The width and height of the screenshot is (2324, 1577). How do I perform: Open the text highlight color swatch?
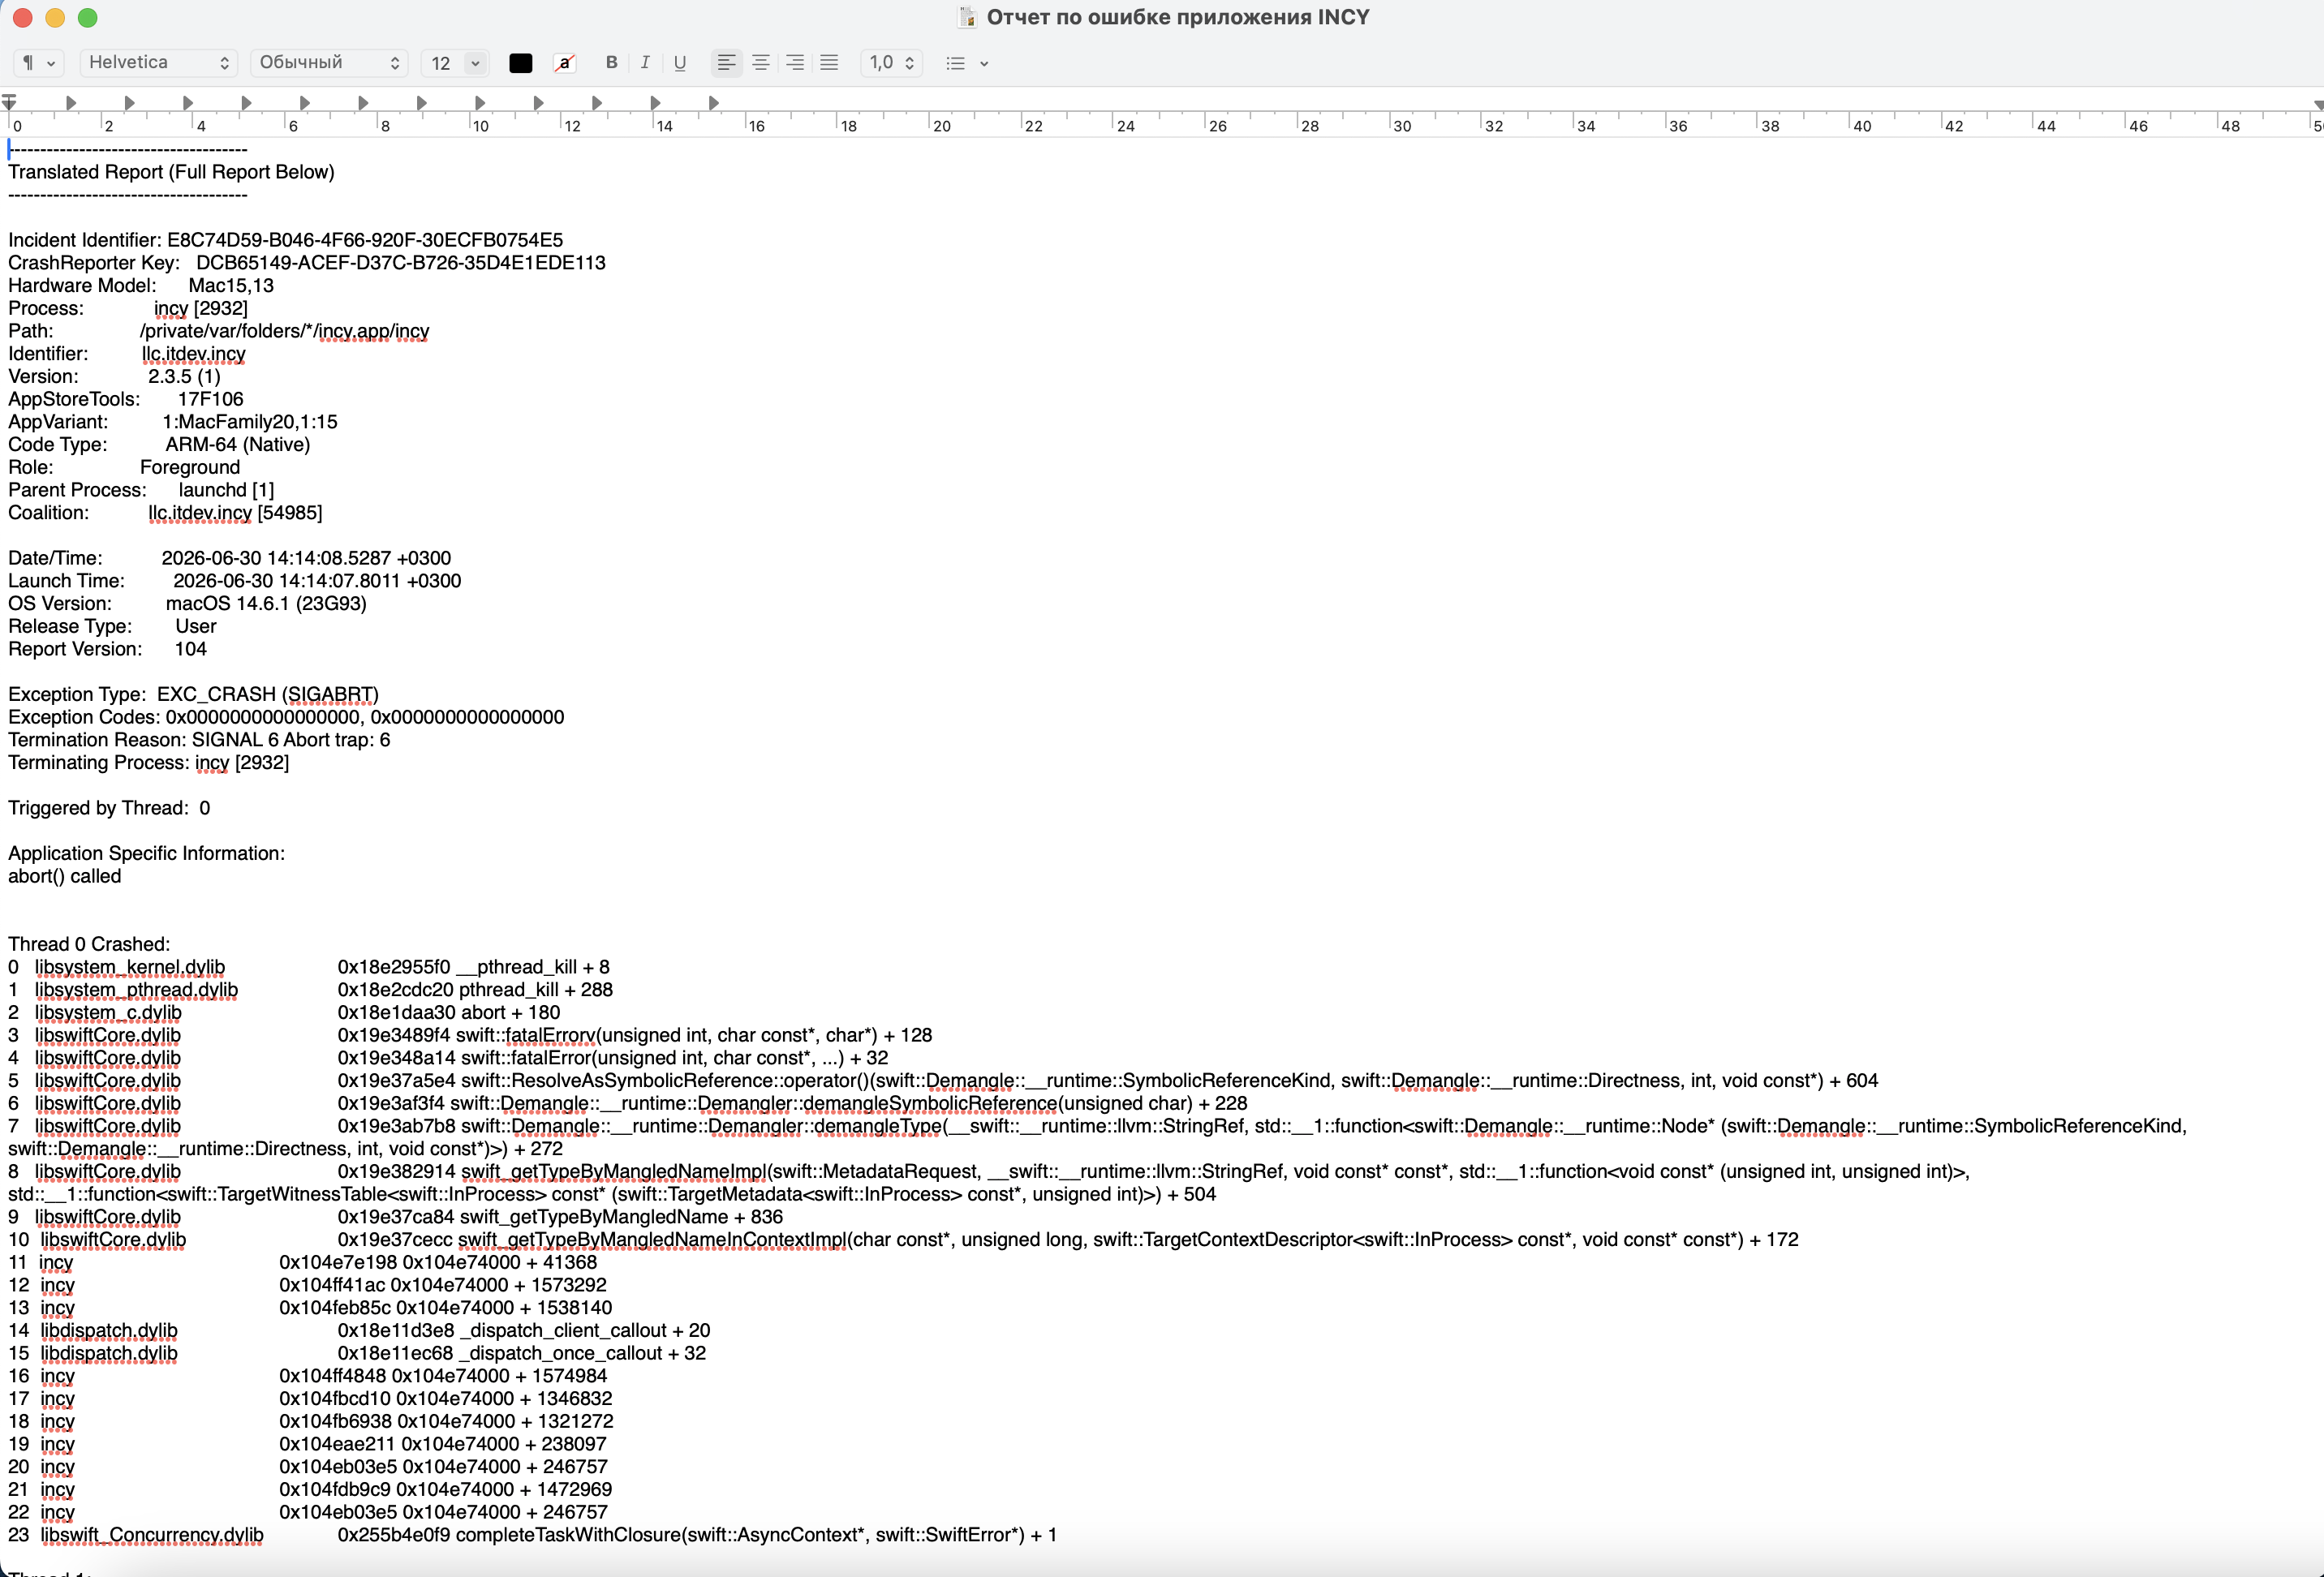565,63
